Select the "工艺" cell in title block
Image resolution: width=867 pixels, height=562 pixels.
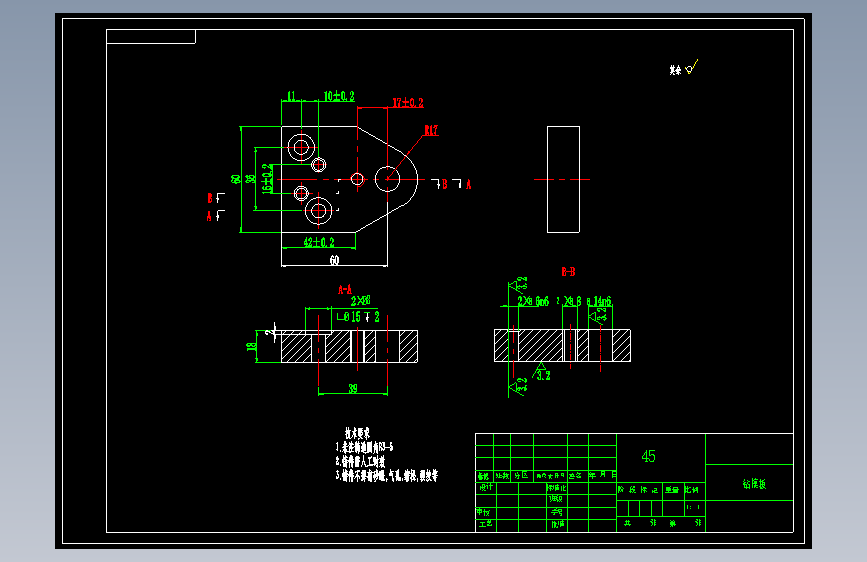(x=485, y=523)
